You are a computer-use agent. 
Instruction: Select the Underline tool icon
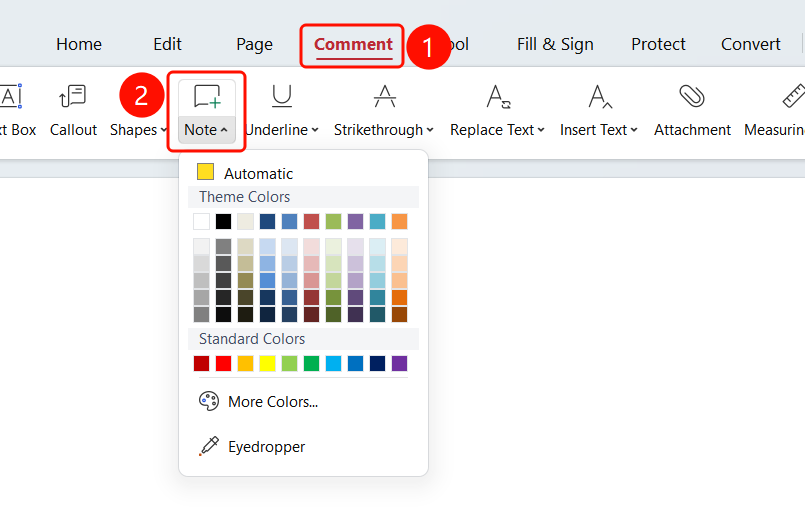coord(281,97)
